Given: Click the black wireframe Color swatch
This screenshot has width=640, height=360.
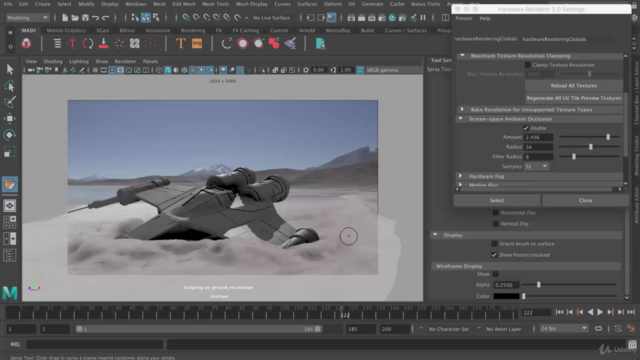Looking at the screenshot, I should coord(506,296).
